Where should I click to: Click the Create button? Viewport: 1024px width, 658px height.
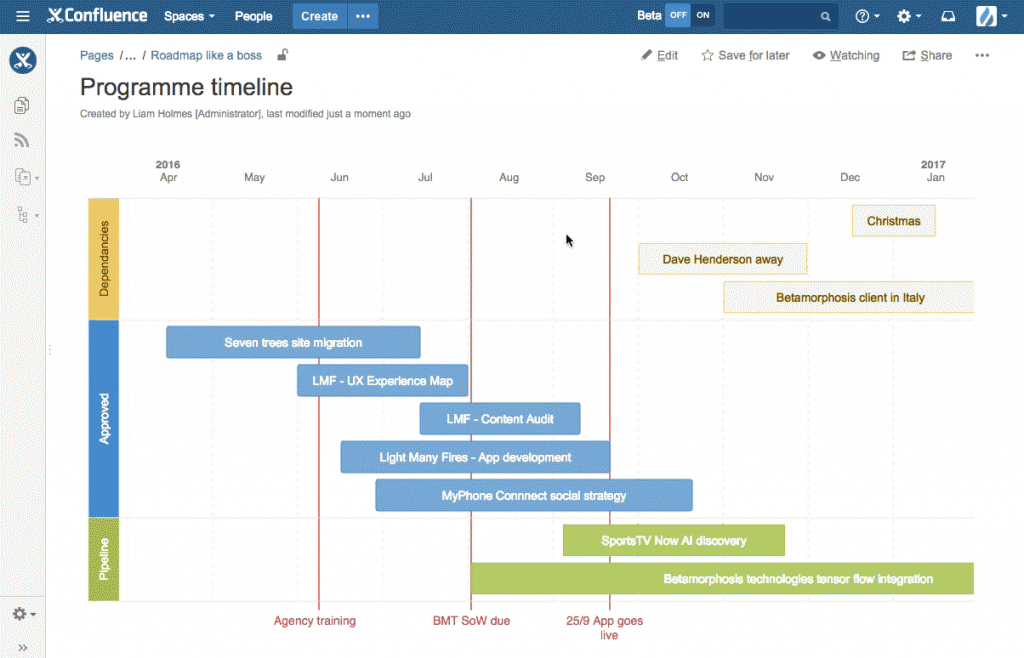click(318, 16)
